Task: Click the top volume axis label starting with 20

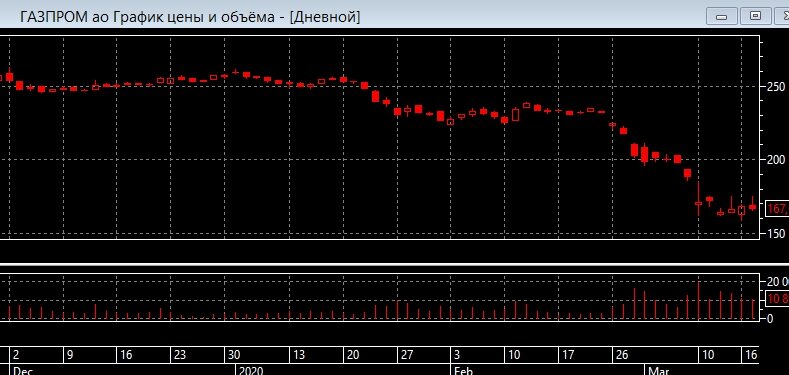Action: click(777, 281)
